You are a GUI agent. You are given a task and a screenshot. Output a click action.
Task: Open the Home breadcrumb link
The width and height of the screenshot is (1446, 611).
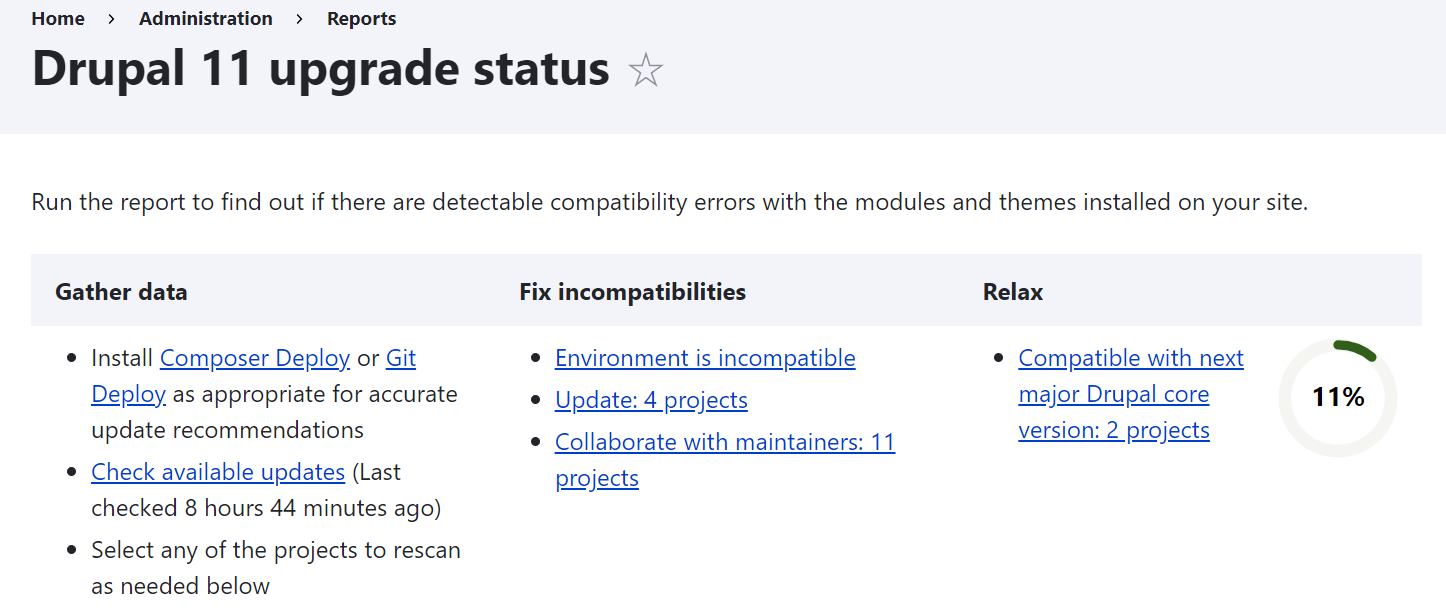click(57, 18)
